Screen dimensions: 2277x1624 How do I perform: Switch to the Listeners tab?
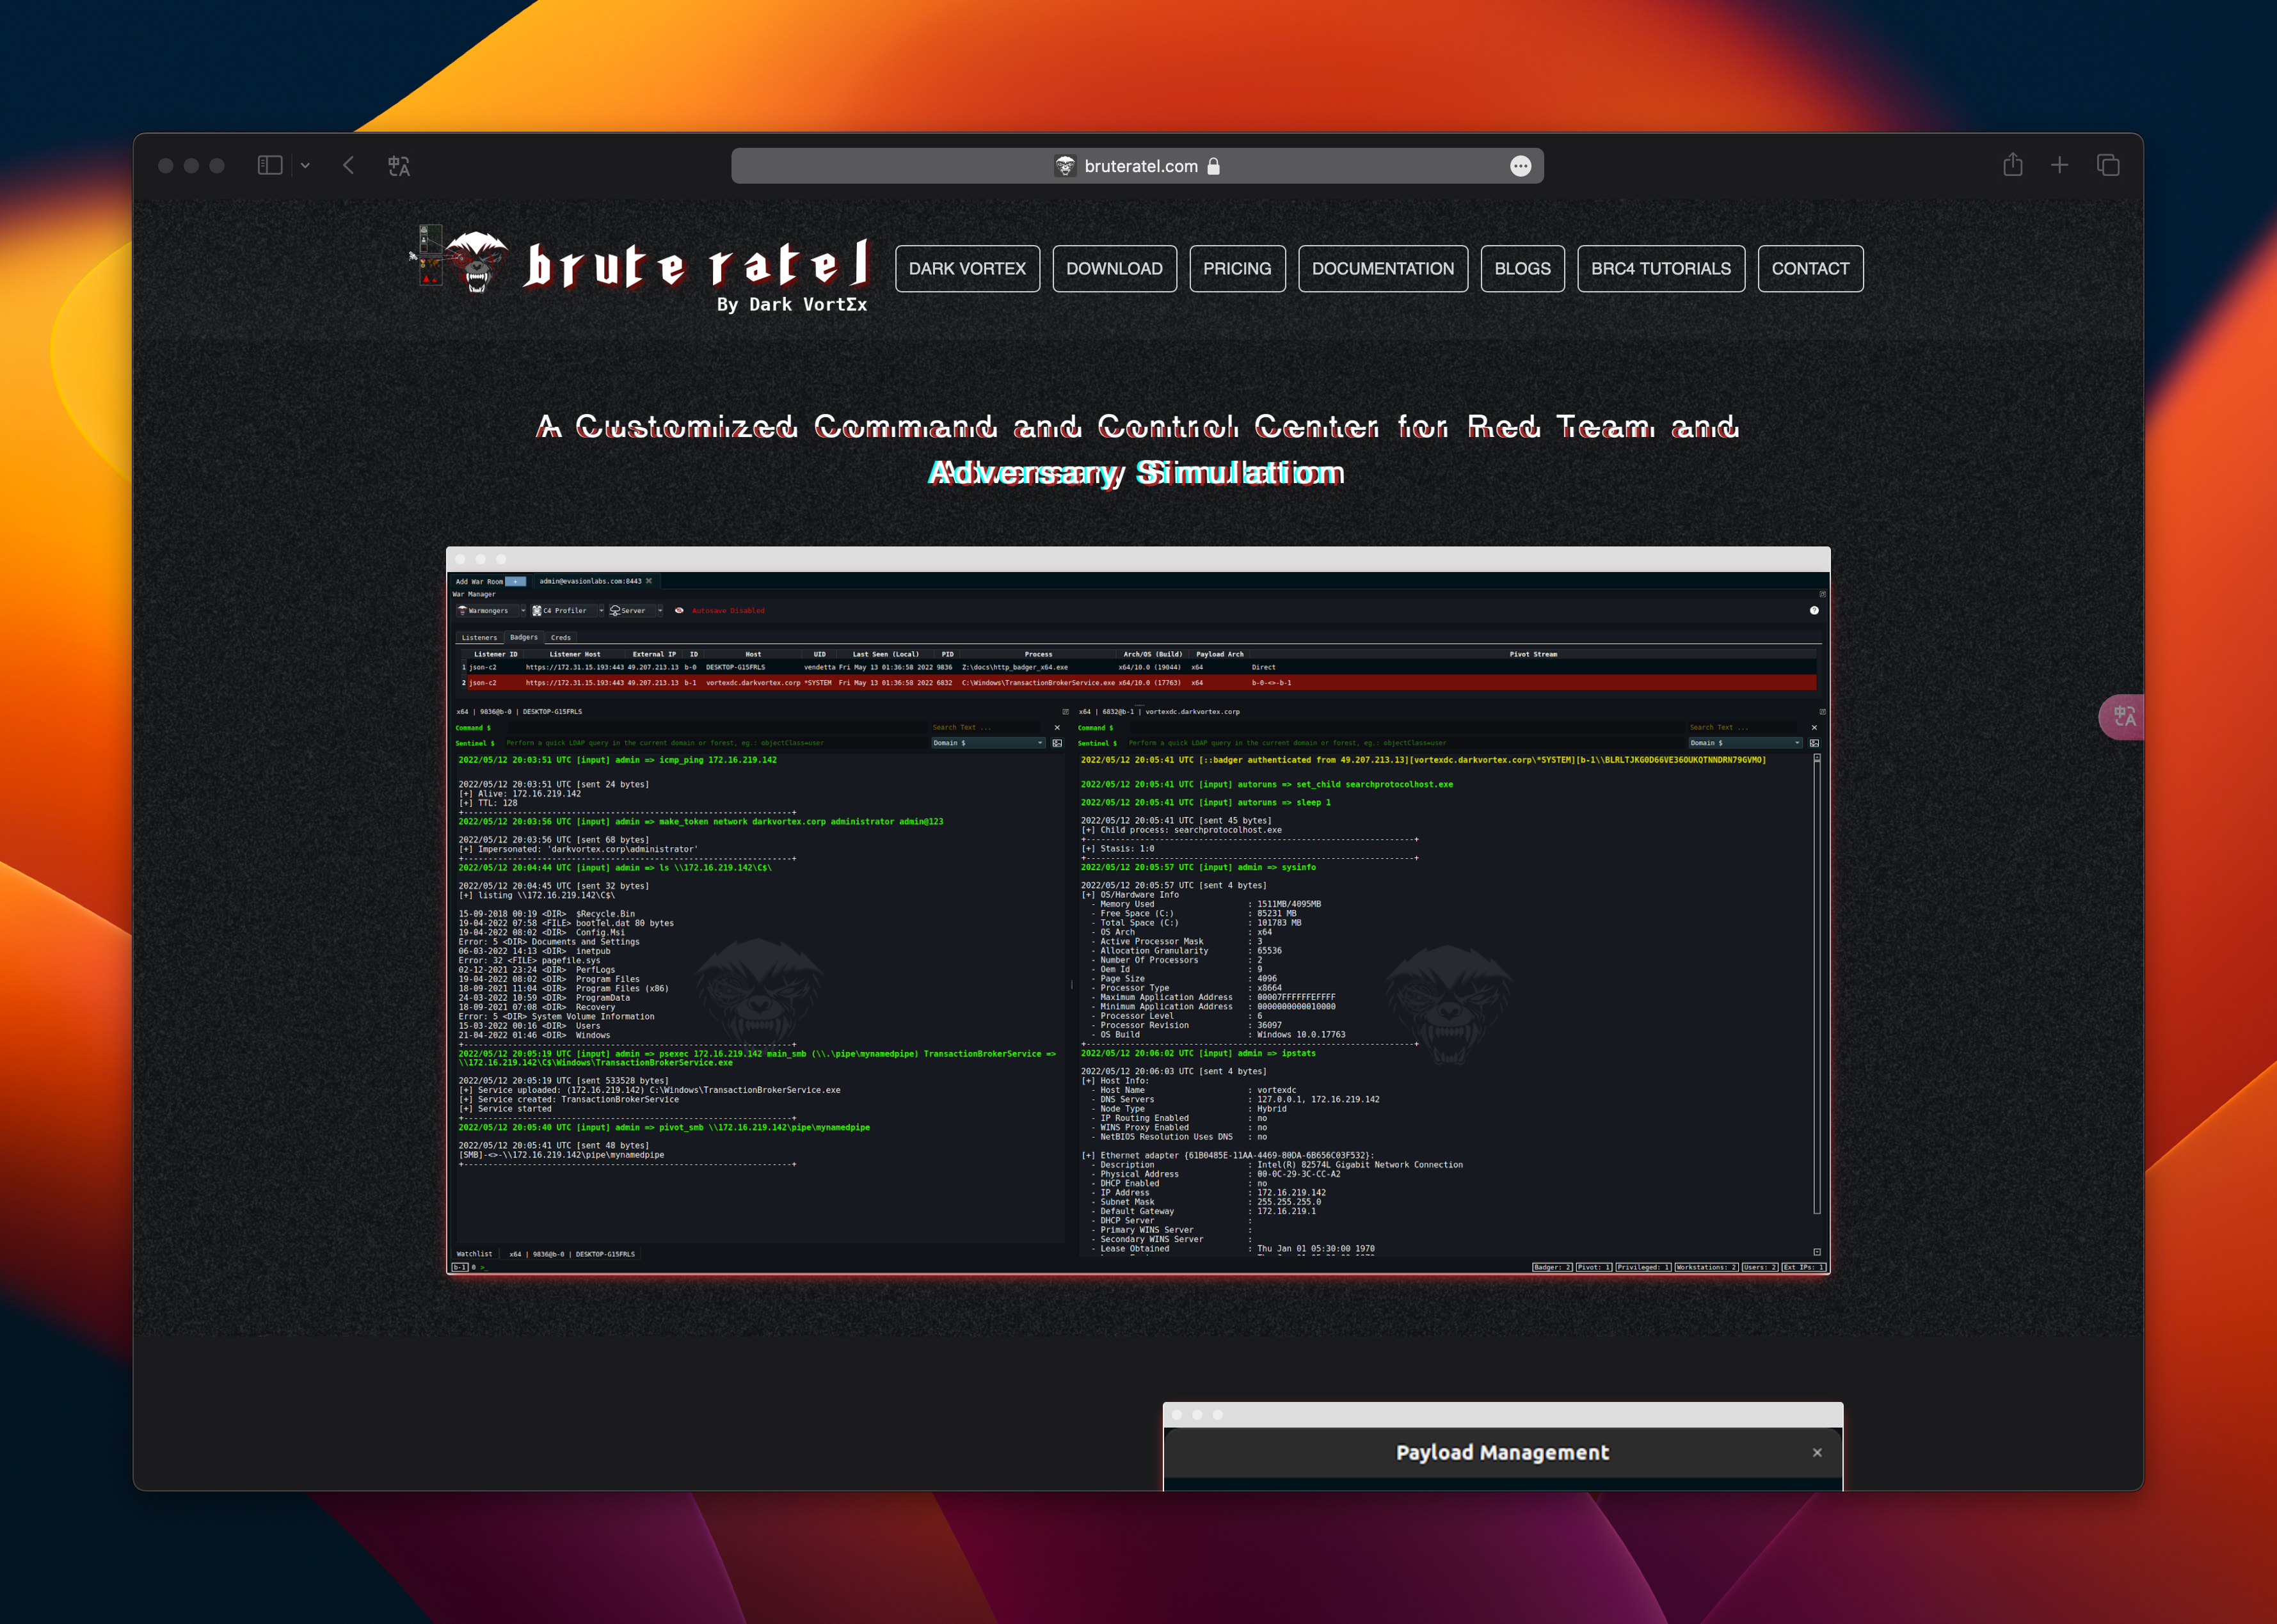[479, 637]
